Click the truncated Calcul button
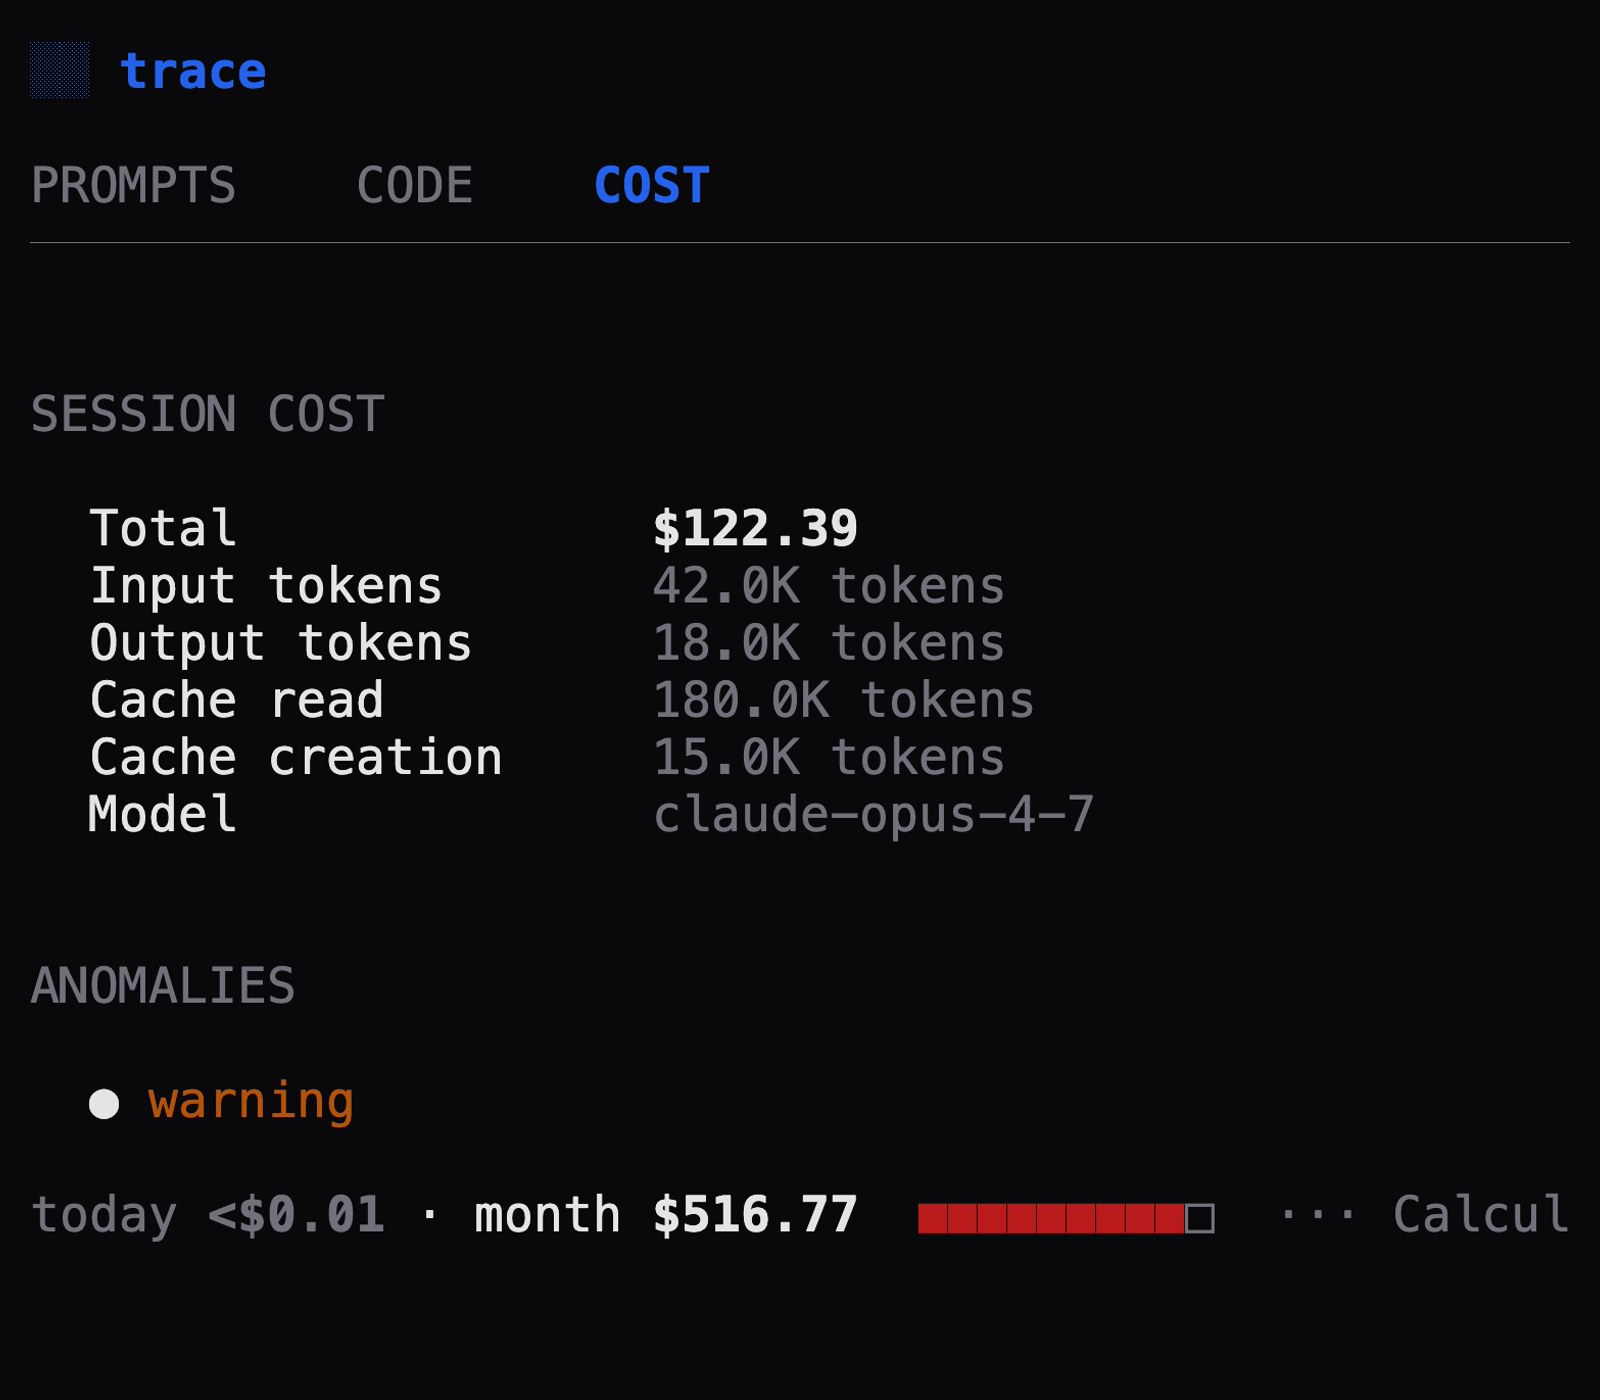 (x=1480, y=1216)
